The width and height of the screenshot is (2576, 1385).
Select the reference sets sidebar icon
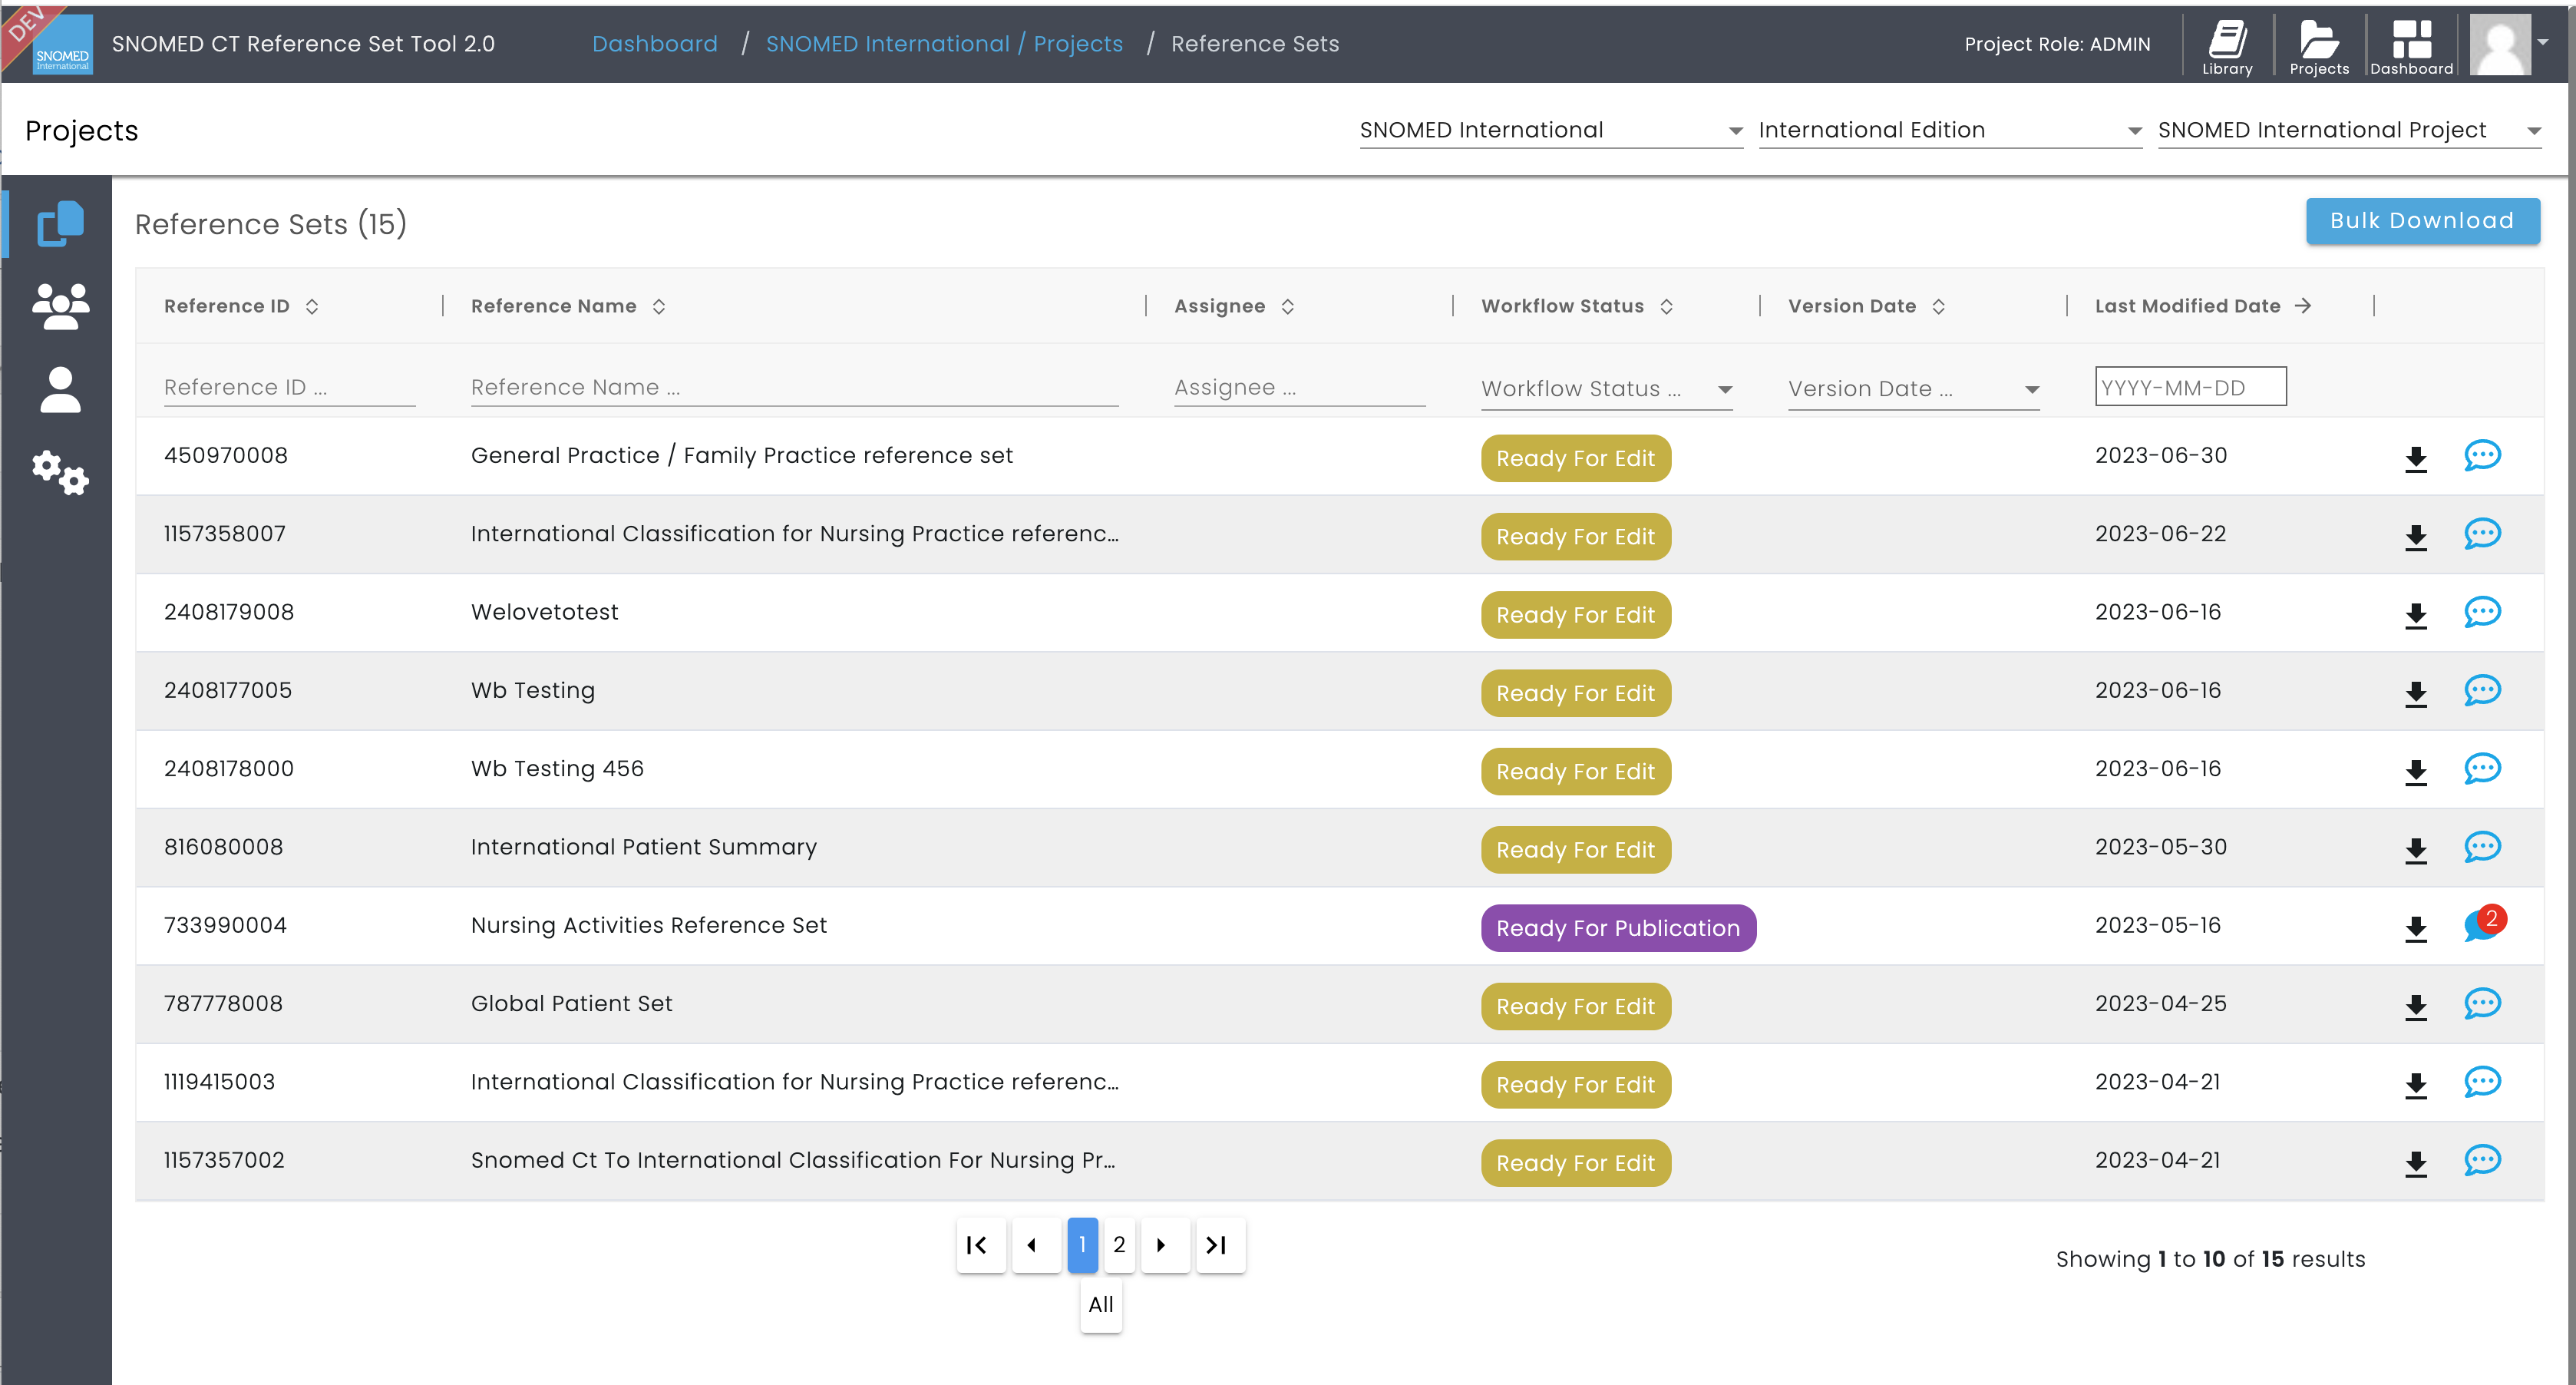click(x=60, y=223)
